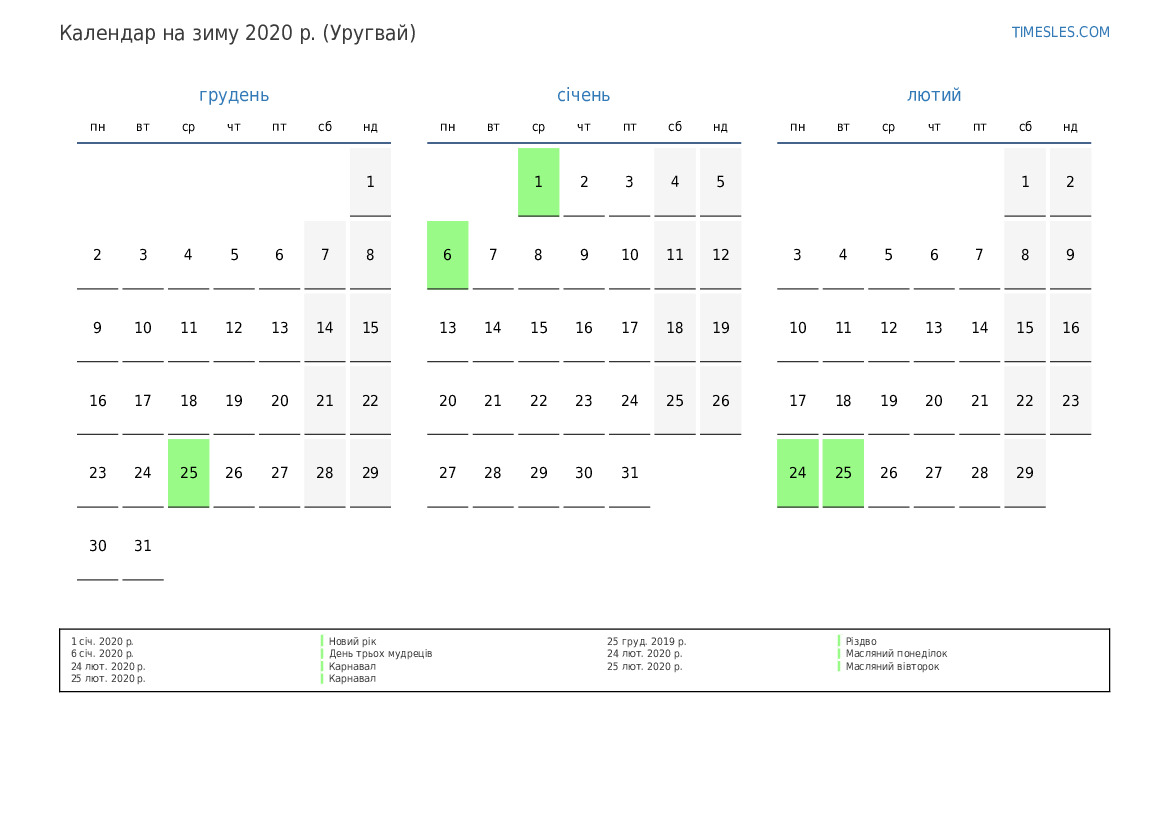Click legend date '1 січ. 2020 р.'
The height and width of the screenshot is (827, 1169).
(x=102, y=641)
